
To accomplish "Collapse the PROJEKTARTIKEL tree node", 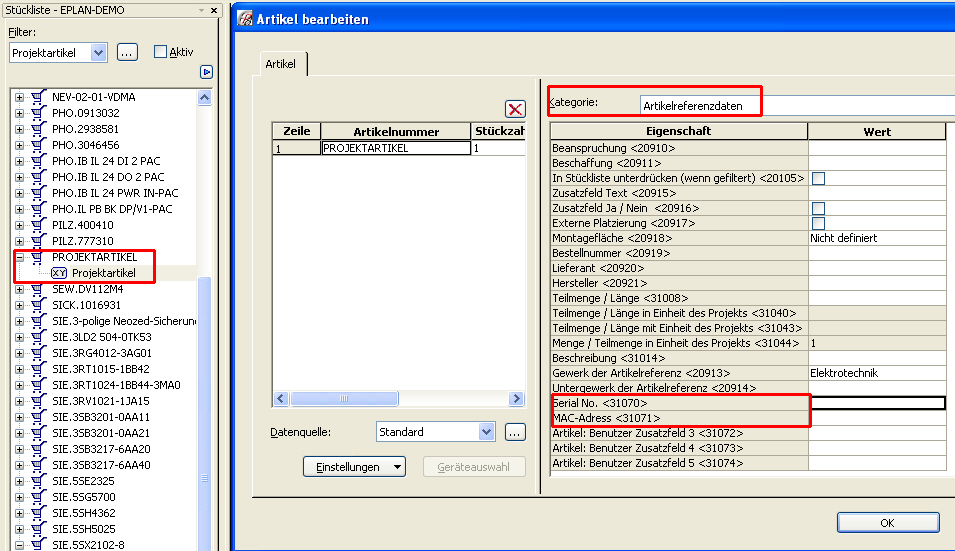I will coord(19,257).
